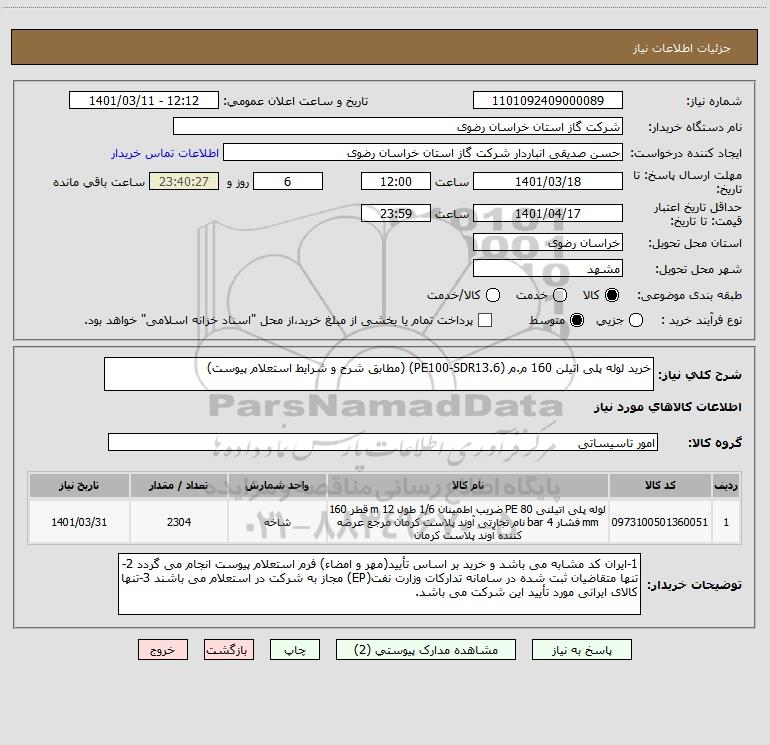Click the تعداد / مقدار column header
Screen dimensions: 770x745
[179, 485]
